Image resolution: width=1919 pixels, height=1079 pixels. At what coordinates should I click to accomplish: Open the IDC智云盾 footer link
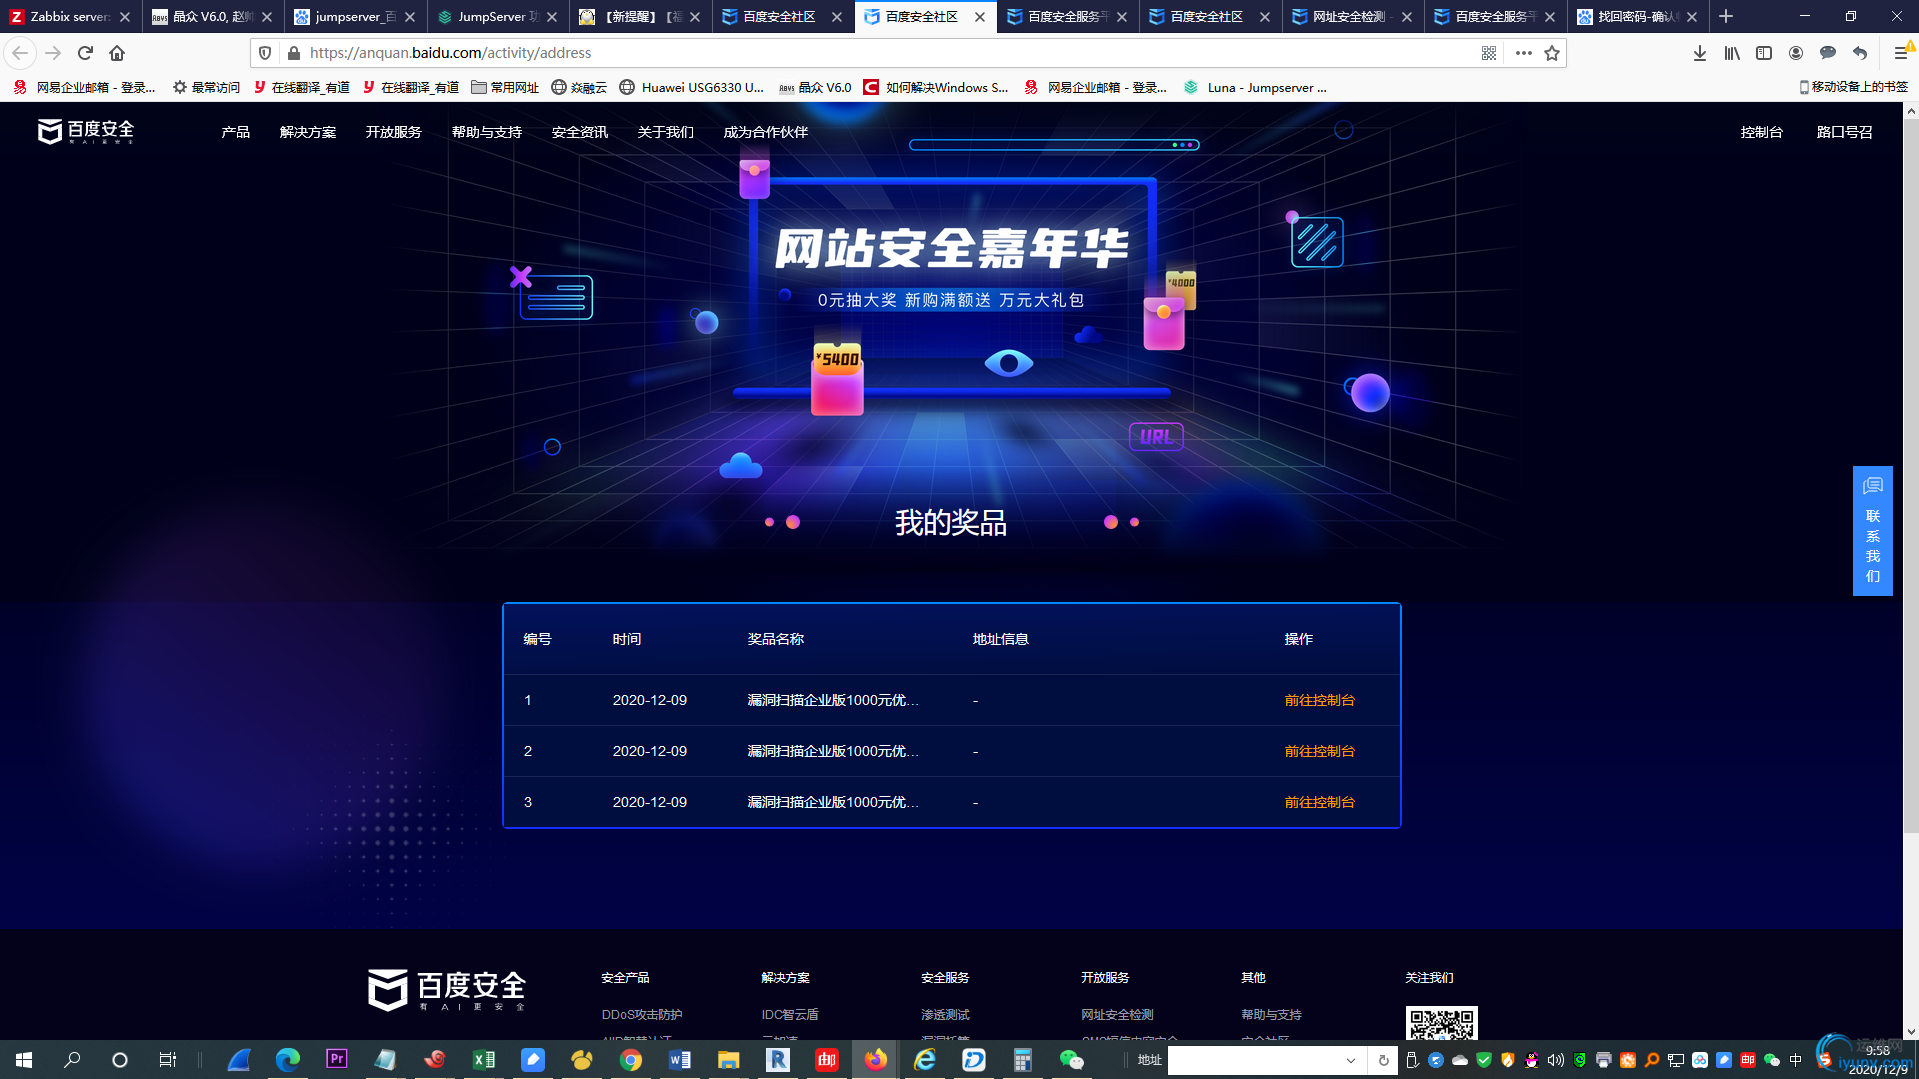pos(790,1014)
